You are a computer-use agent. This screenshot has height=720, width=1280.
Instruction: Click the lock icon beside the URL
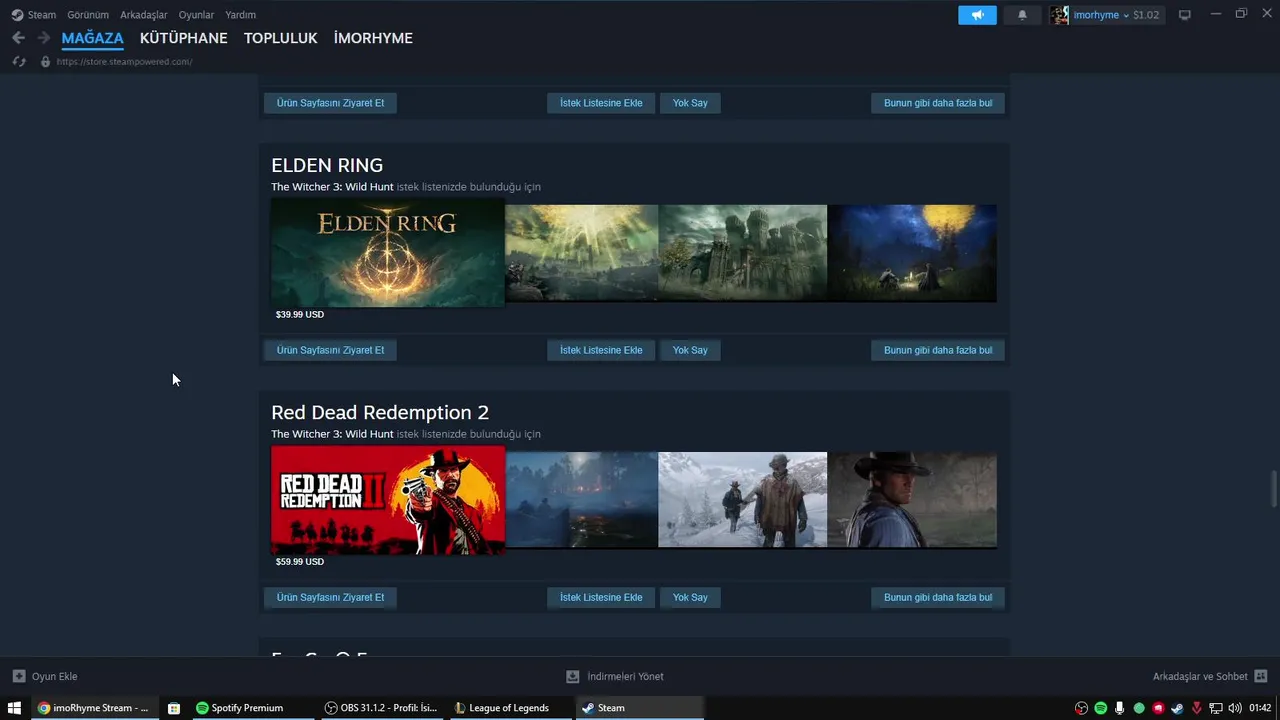pyautogui.click(x=45, y=62)
